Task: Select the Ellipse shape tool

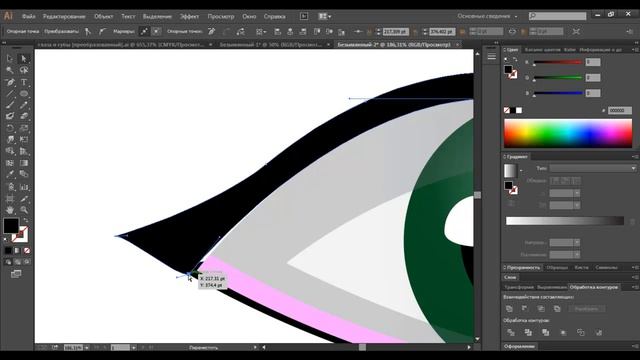Action: point(24,93)
